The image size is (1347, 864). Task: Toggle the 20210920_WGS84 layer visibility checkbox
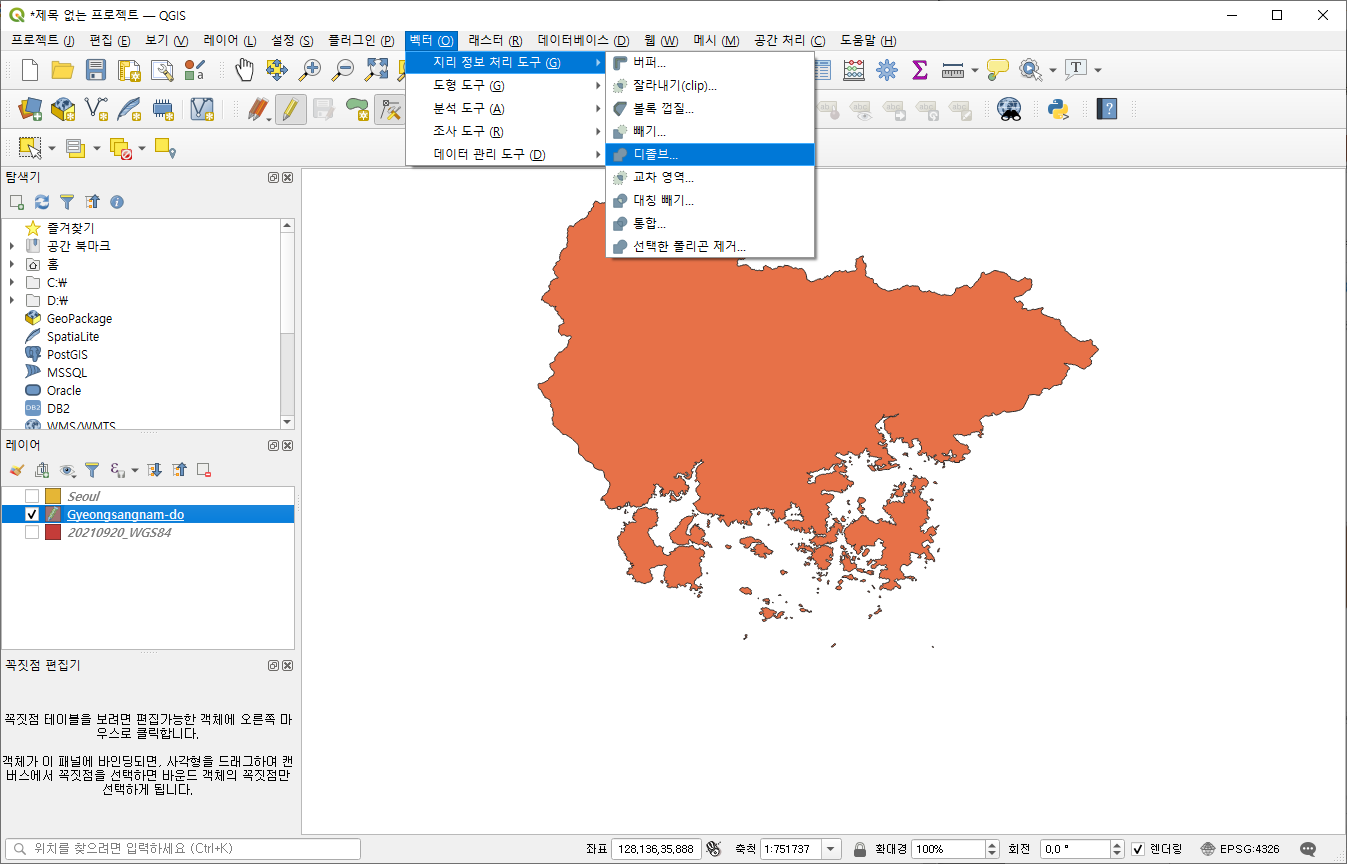click(32, 532)
